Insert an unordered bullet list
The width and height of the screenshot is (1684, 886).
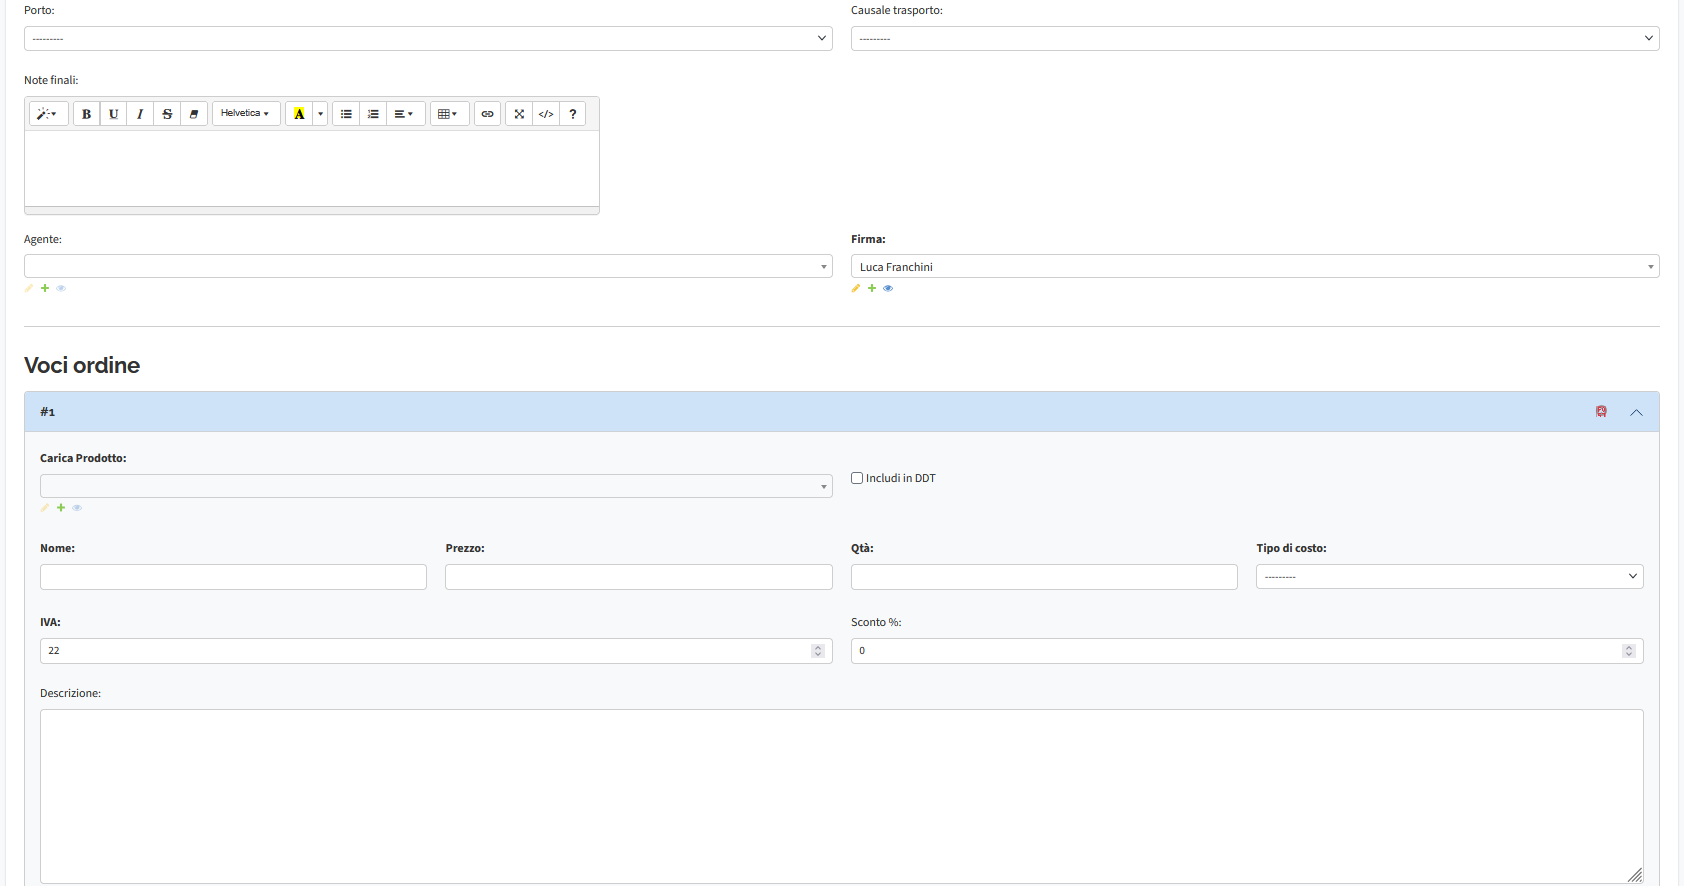click(x=346, y=114)
